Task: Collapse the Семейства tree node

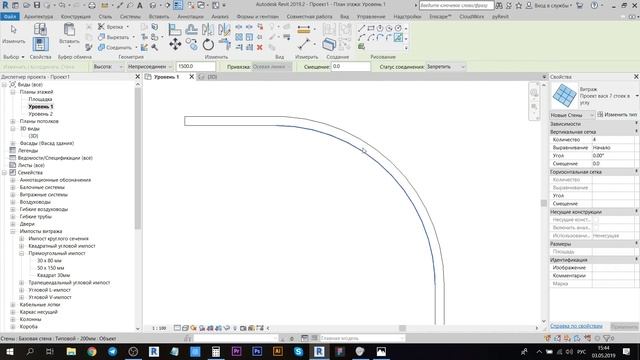Action: tap(4, 173)
